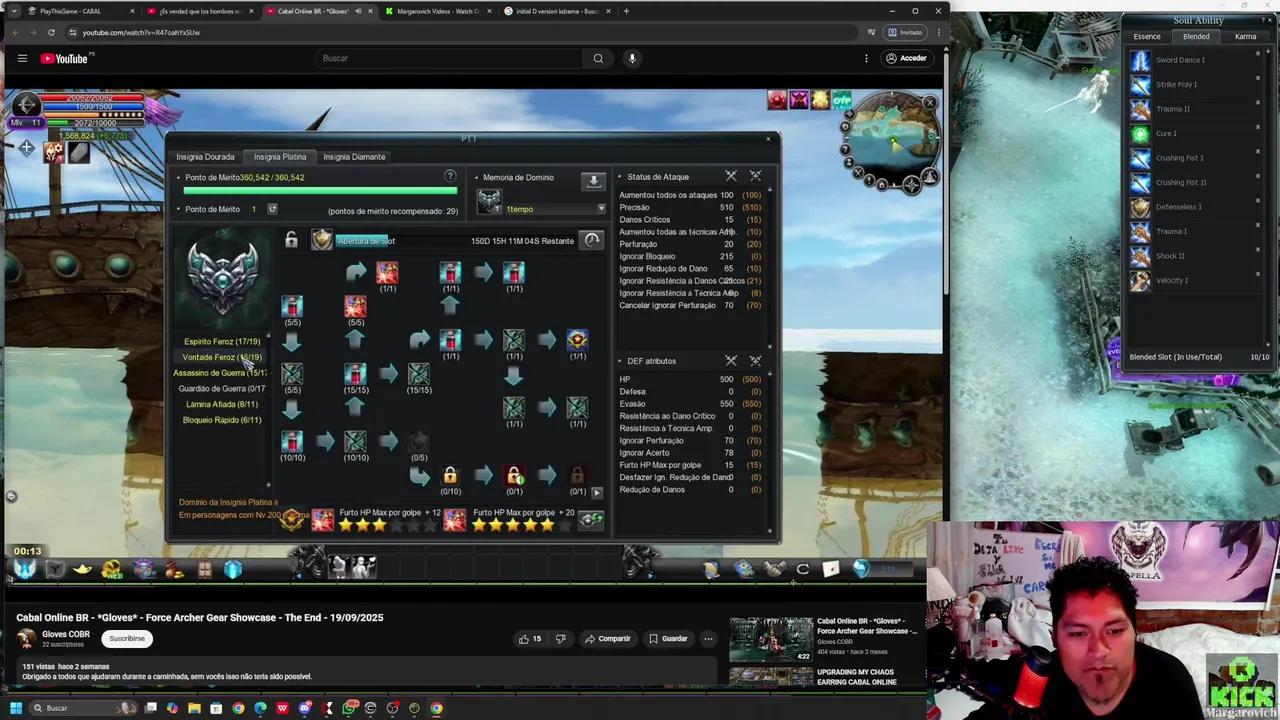1280x720 pixels.
Task: Click the help question mark icon
Action: (450, 177)
